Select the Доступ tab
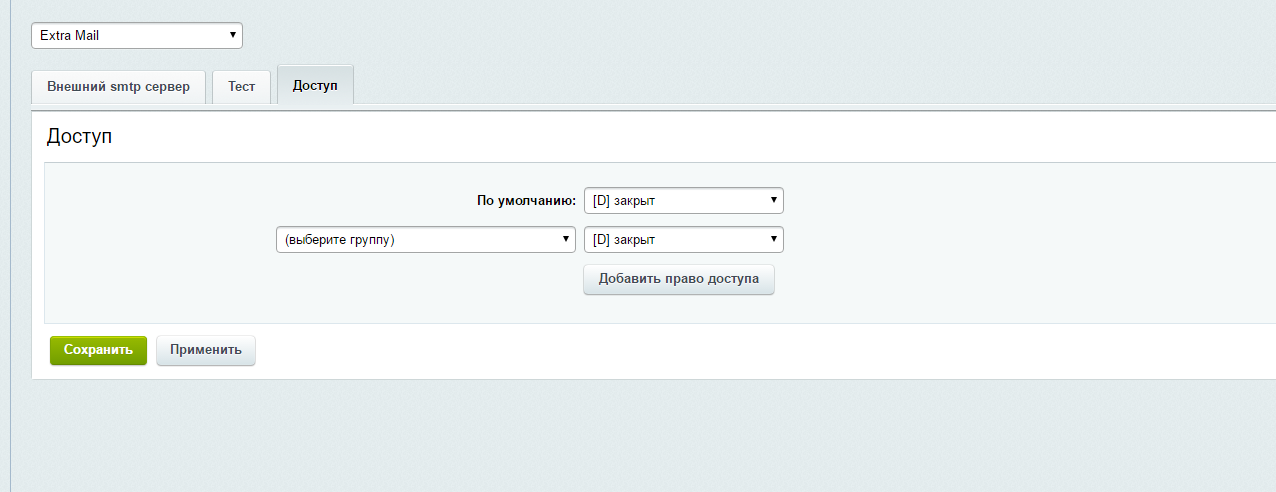This screenshot has height=492, width=1276. (x=315, y=86)
